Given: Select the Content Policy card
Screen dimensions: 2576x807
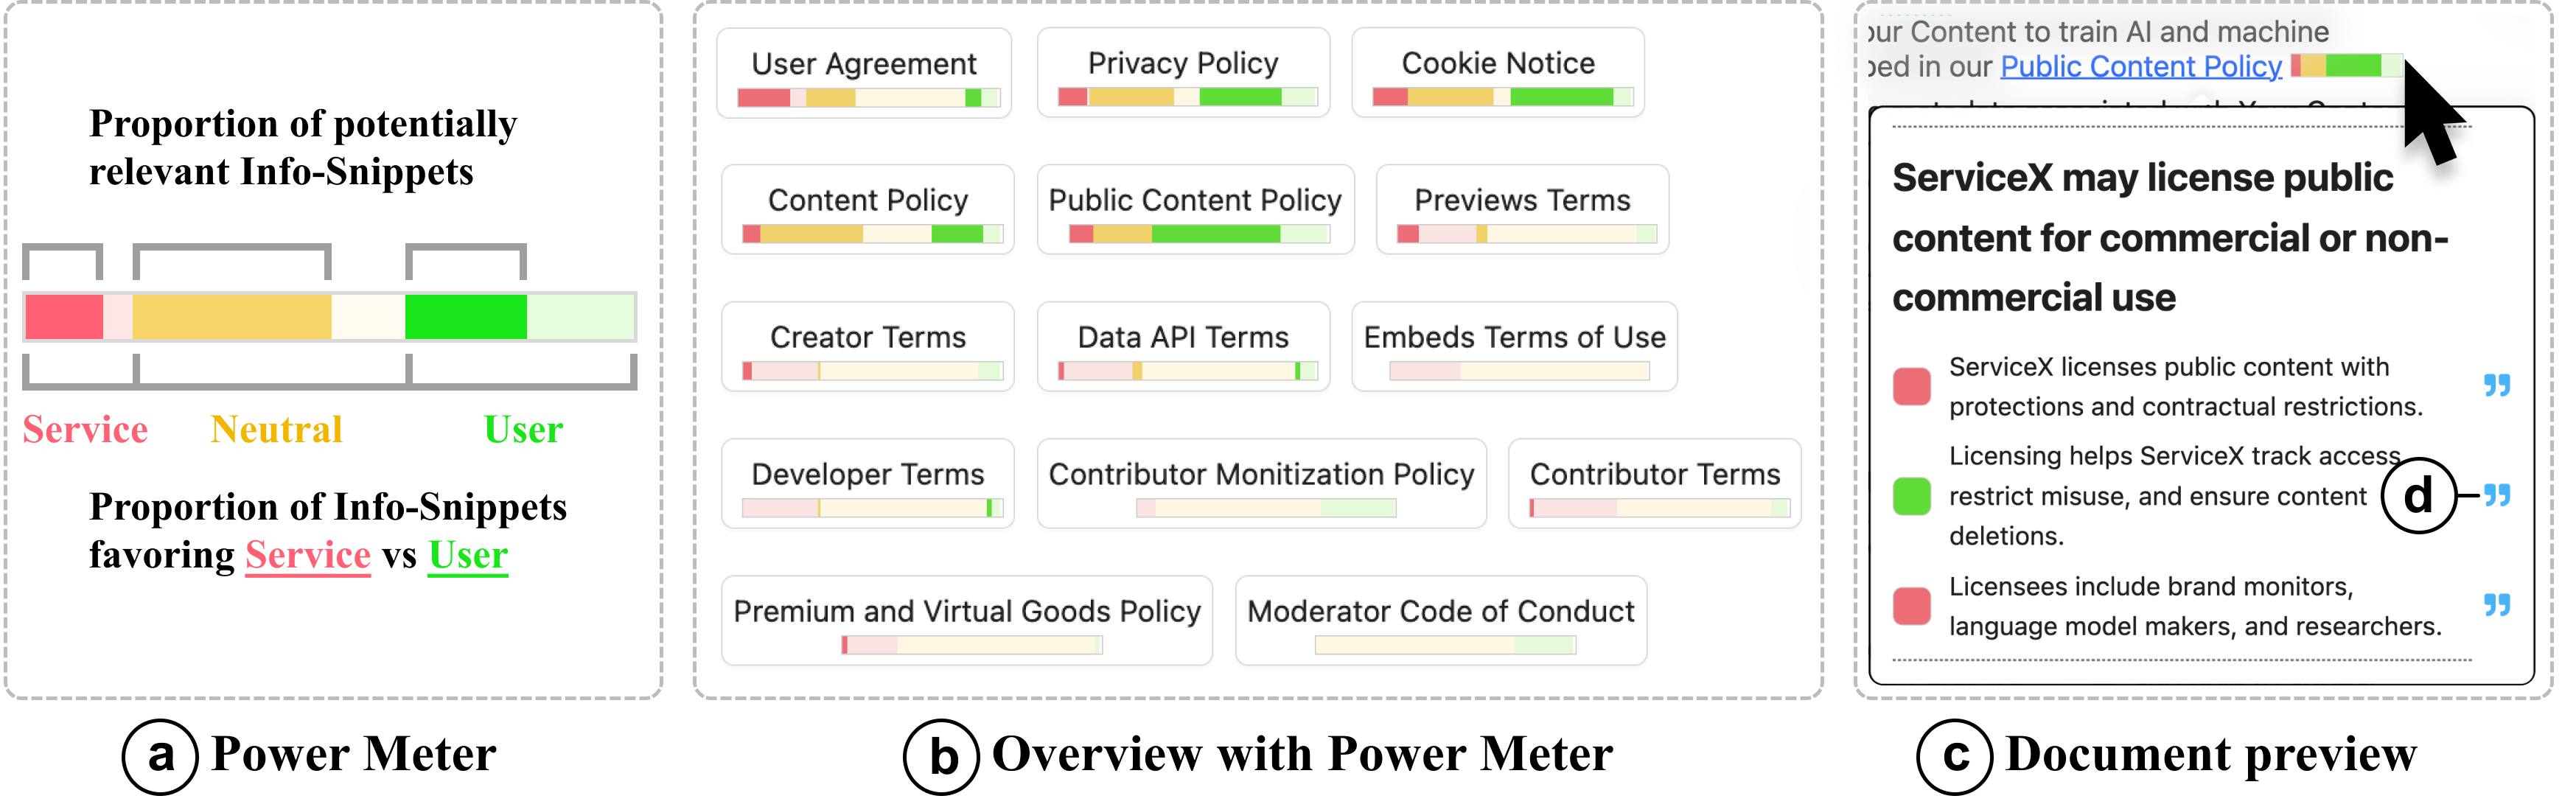Looking at the screenshot, I should click(867, 210).
